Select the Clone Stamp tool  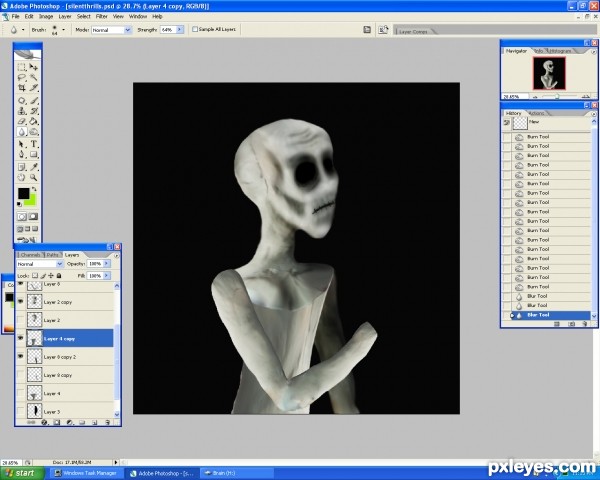(22, 111)
